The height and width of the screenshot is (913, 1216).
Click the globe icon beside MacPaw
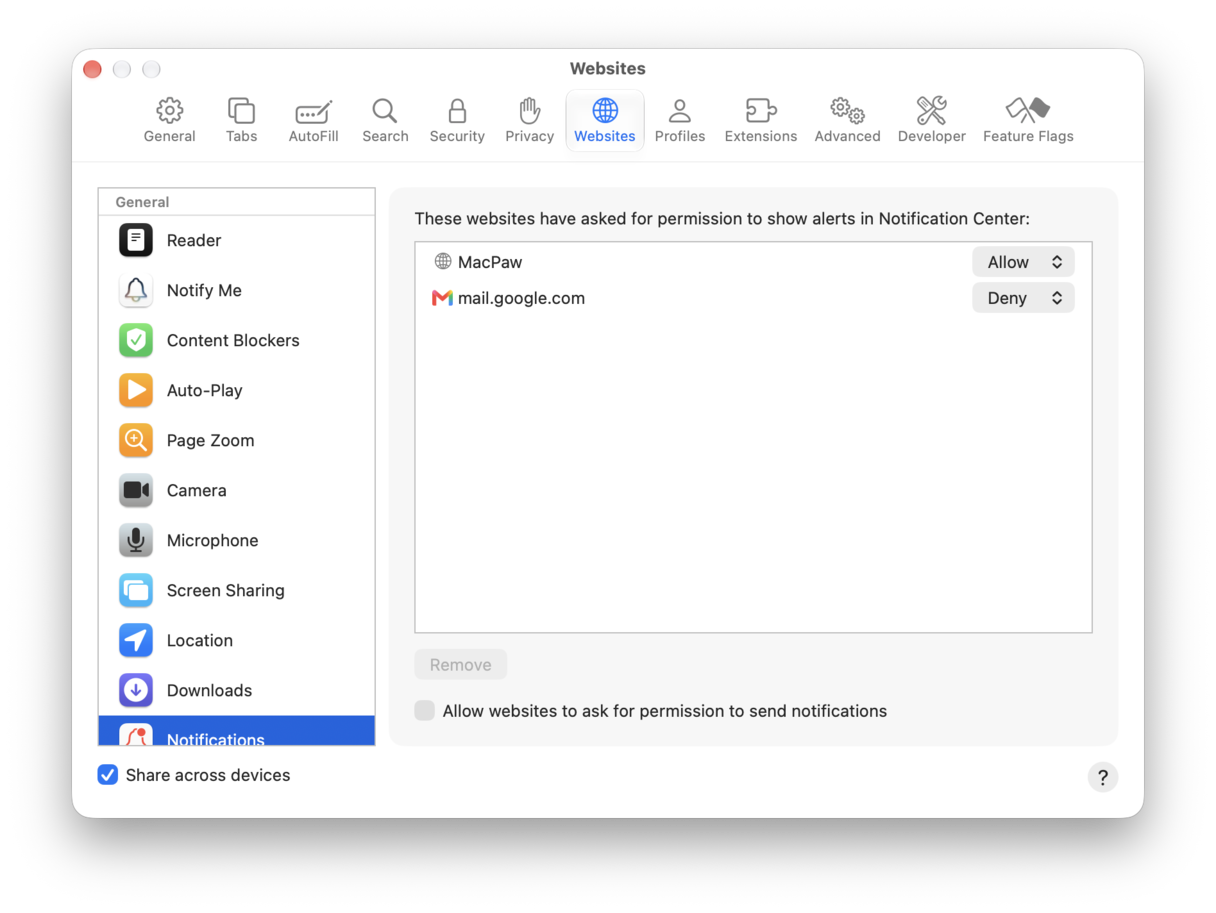(443, 262)
